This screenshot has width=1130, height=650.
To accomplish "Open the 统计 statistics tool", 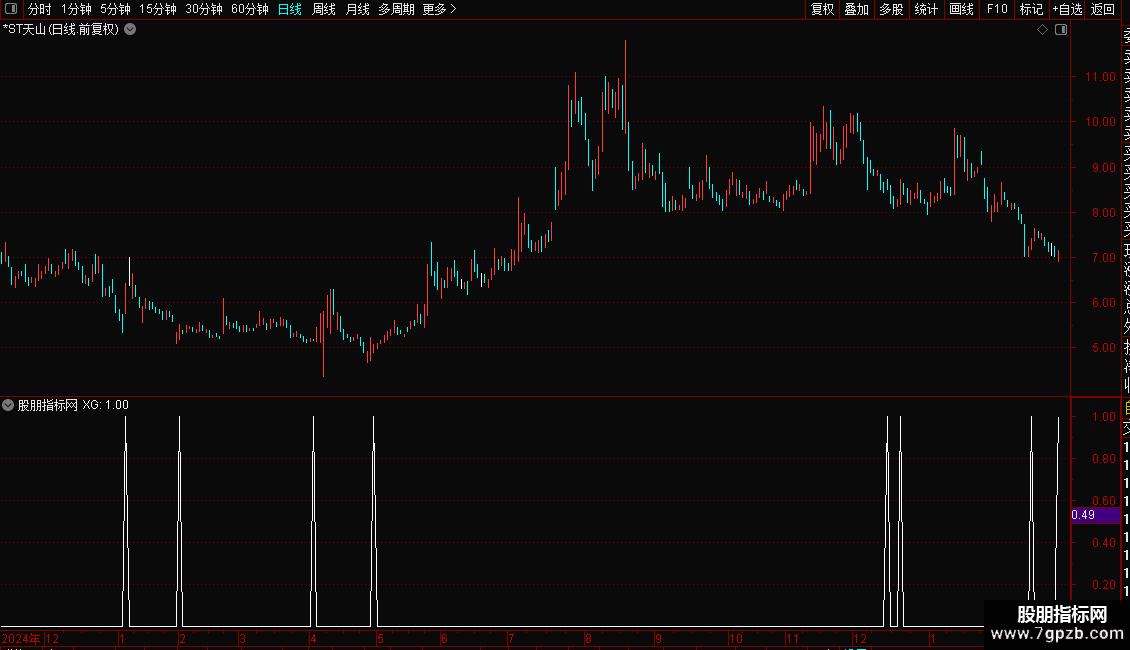I will pos(926,9).
